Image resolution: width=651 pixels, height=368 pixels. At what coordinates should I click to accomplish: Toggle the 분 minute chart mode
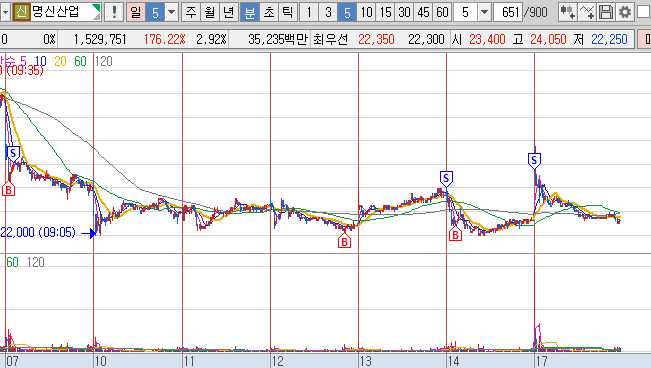click(250, 12)
